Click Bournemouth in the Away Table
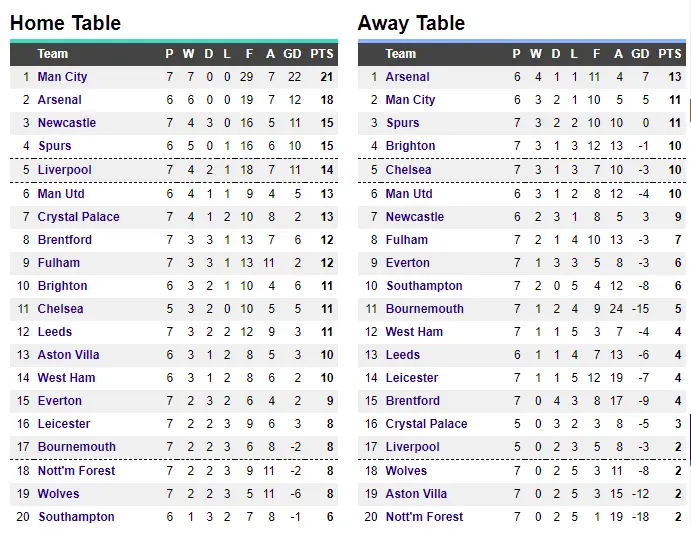The height and width of the screenshot is (543, 691). 424,309
